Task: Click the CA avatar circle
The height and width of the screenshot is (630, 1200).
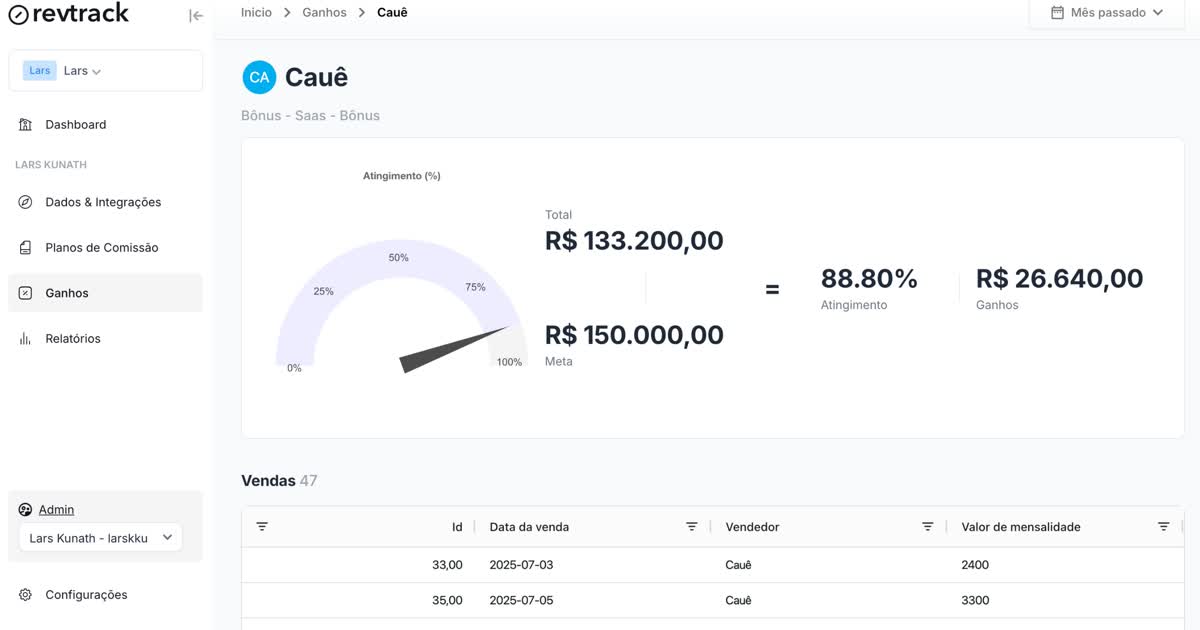Action: 259,77
